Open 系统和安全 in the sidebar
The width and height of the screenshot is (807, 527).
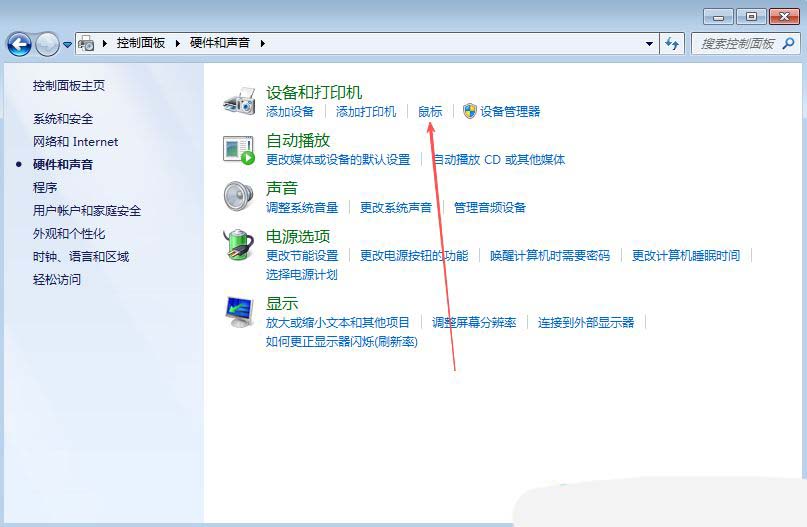click(63, 119)
